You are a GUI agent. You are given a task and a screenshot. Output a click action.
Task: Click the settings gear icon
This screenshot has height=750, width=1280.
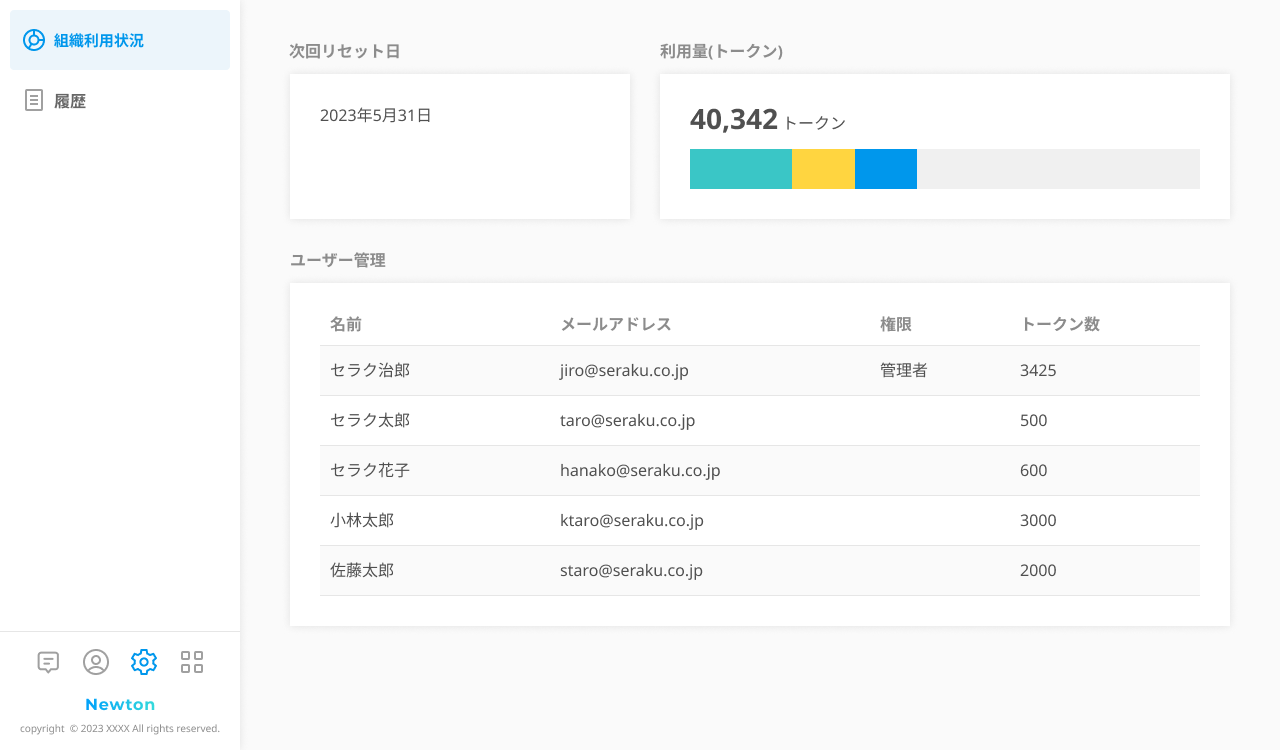click(x=144, y=662)
